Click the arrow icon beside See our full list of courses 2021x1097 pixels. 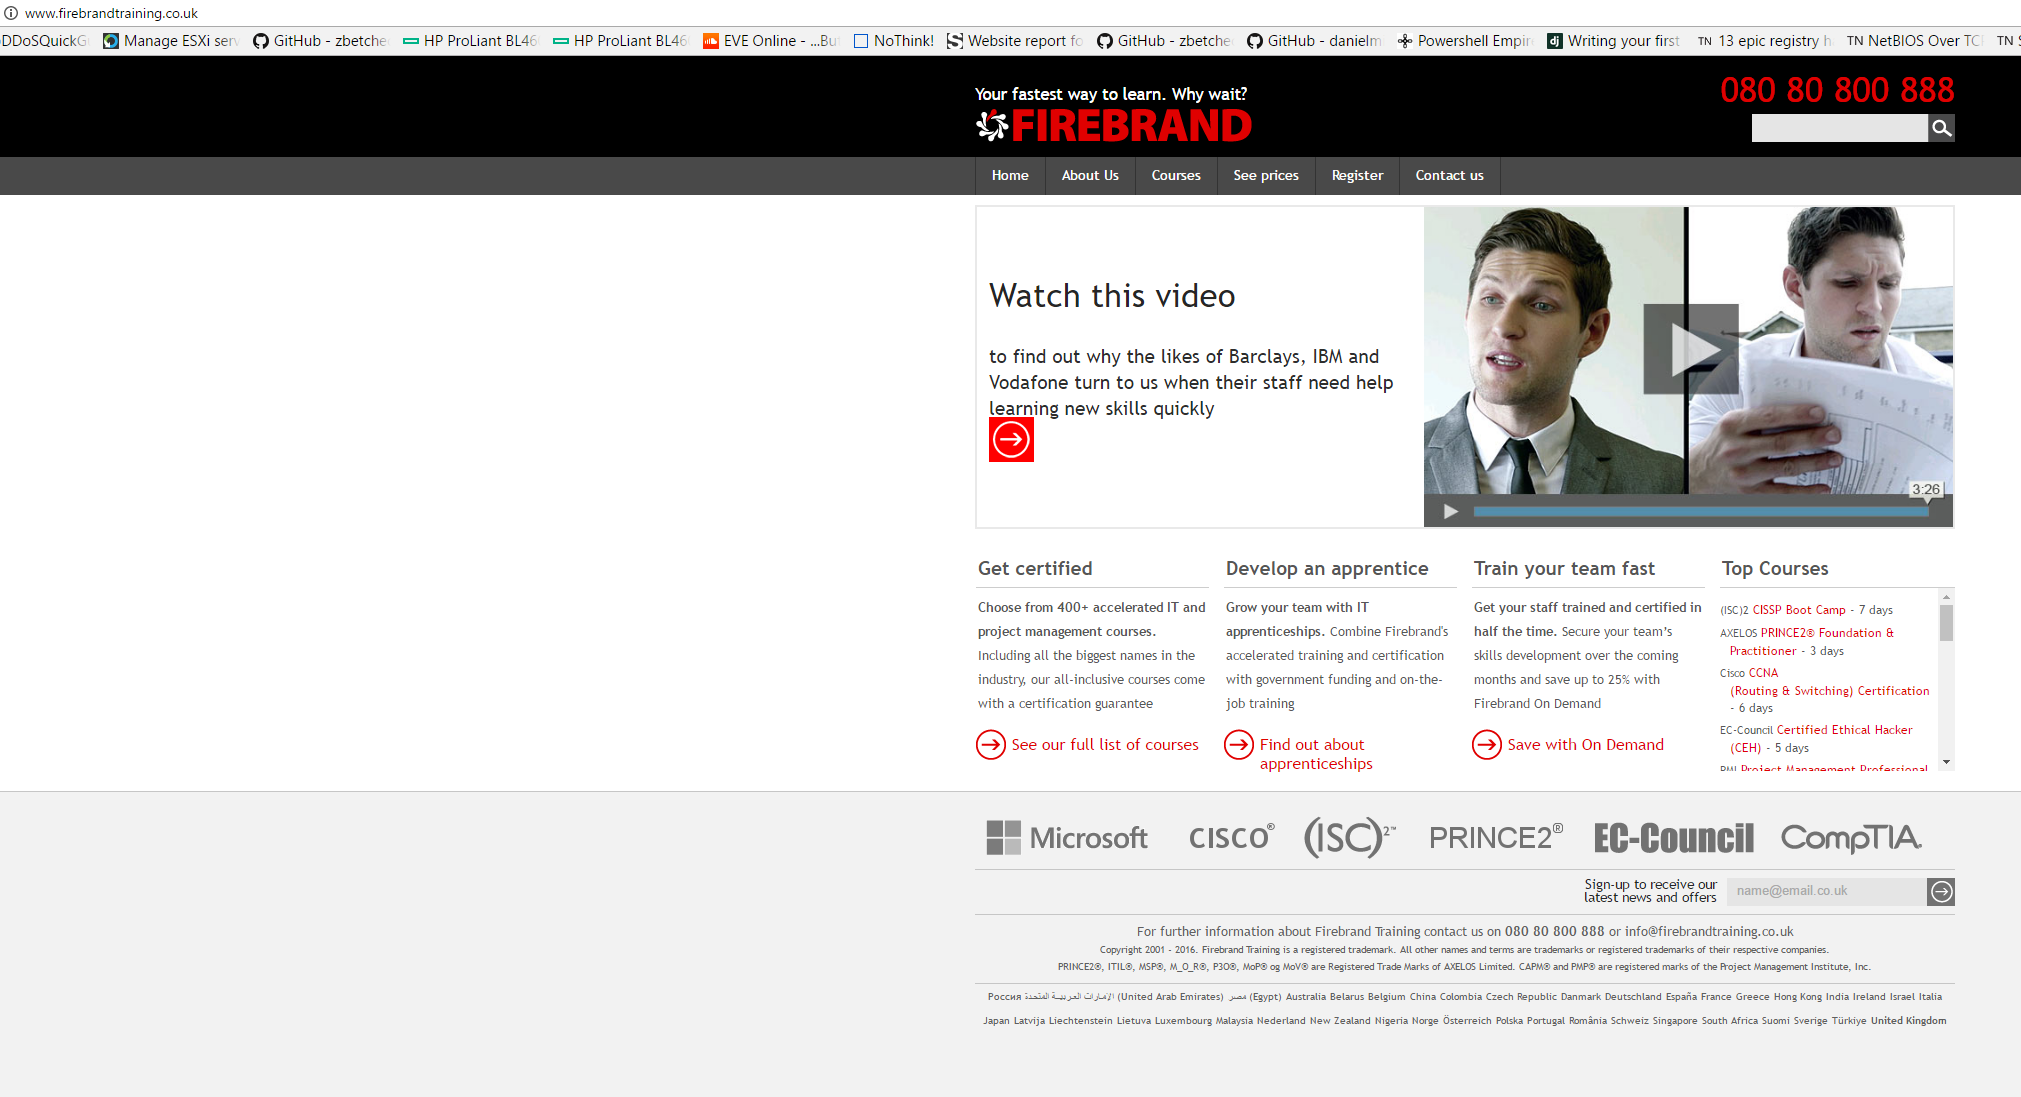pos(991,745)
